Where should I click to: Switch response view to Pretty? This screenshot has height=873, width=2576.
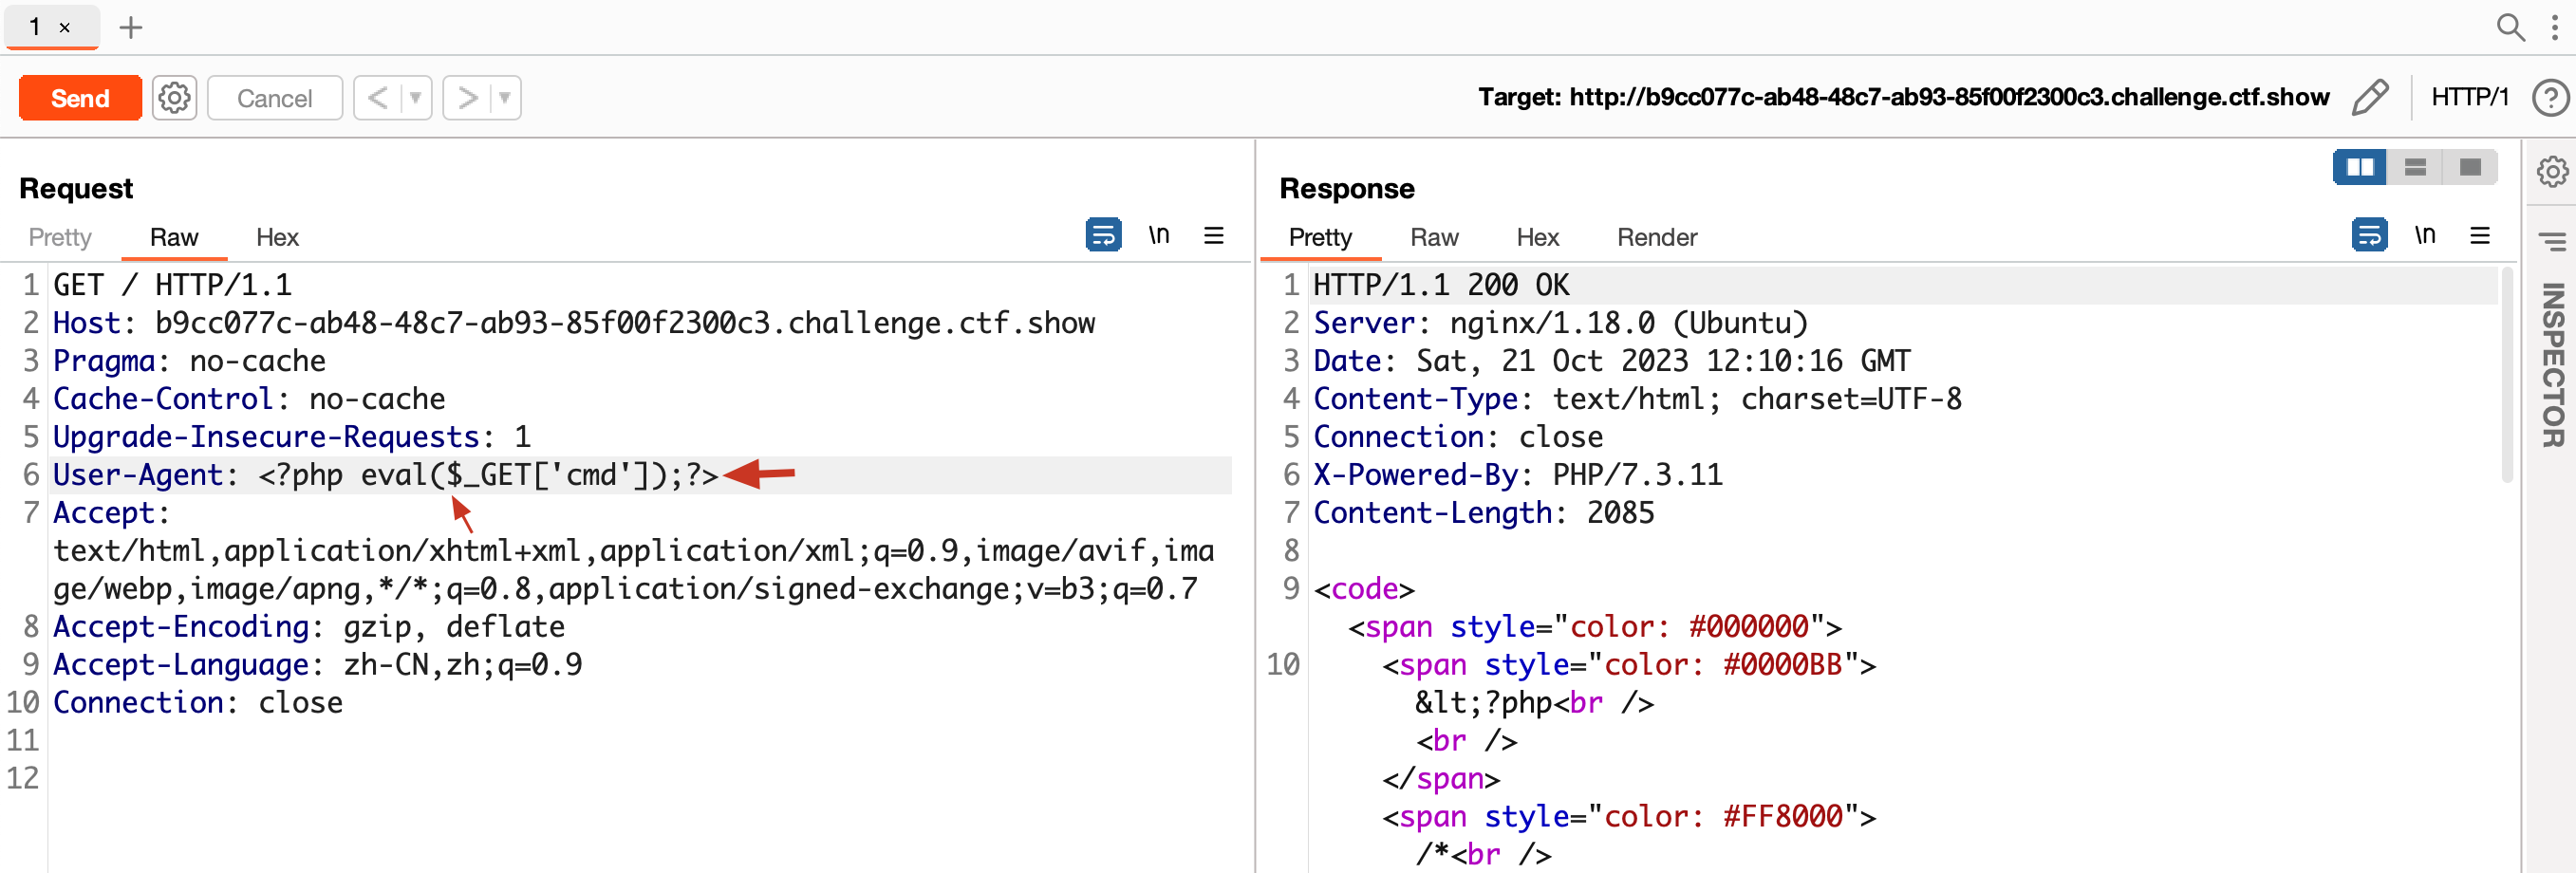1320,237
